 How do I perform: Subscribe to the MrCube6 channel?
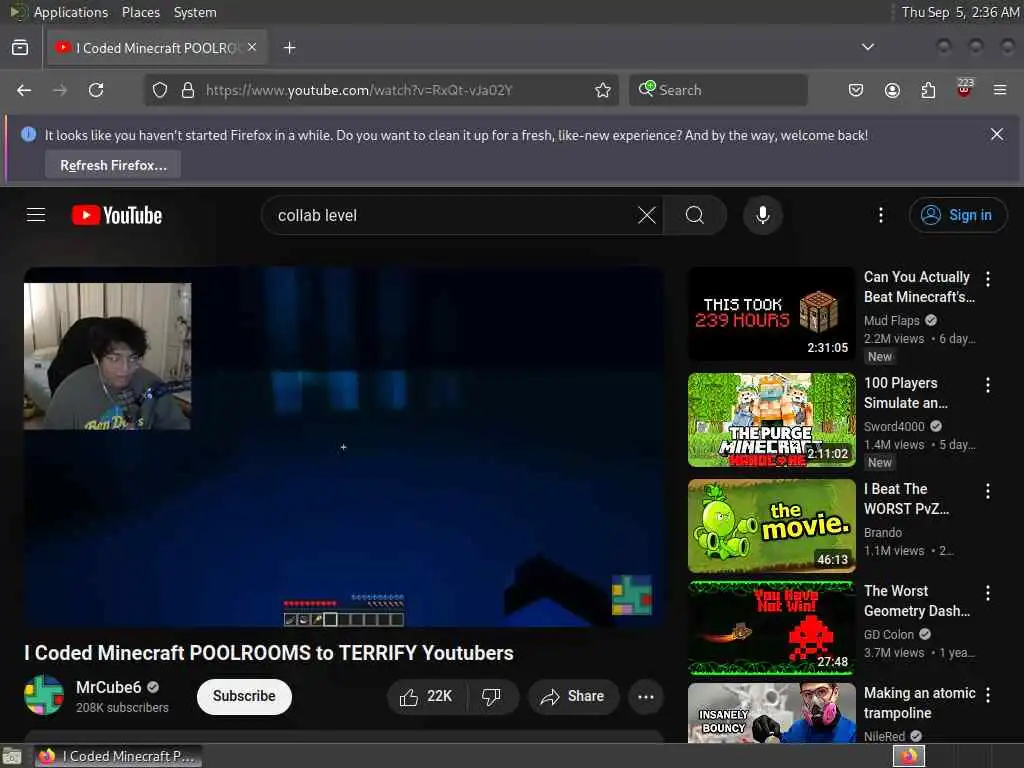[x=244, y=696]
